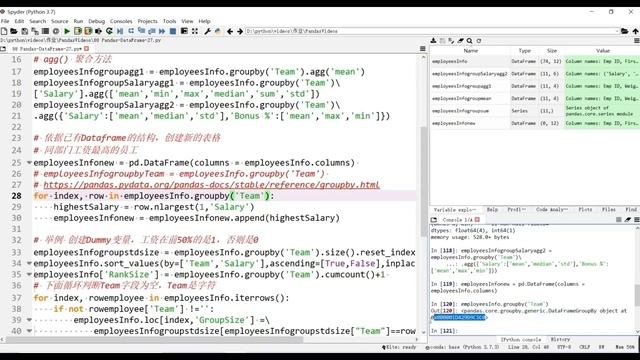Viewport: 640px width, 360px height.
Task: Click the parent directory up-arrow icon
Action: pyautogui.click(x=636, y=31)
